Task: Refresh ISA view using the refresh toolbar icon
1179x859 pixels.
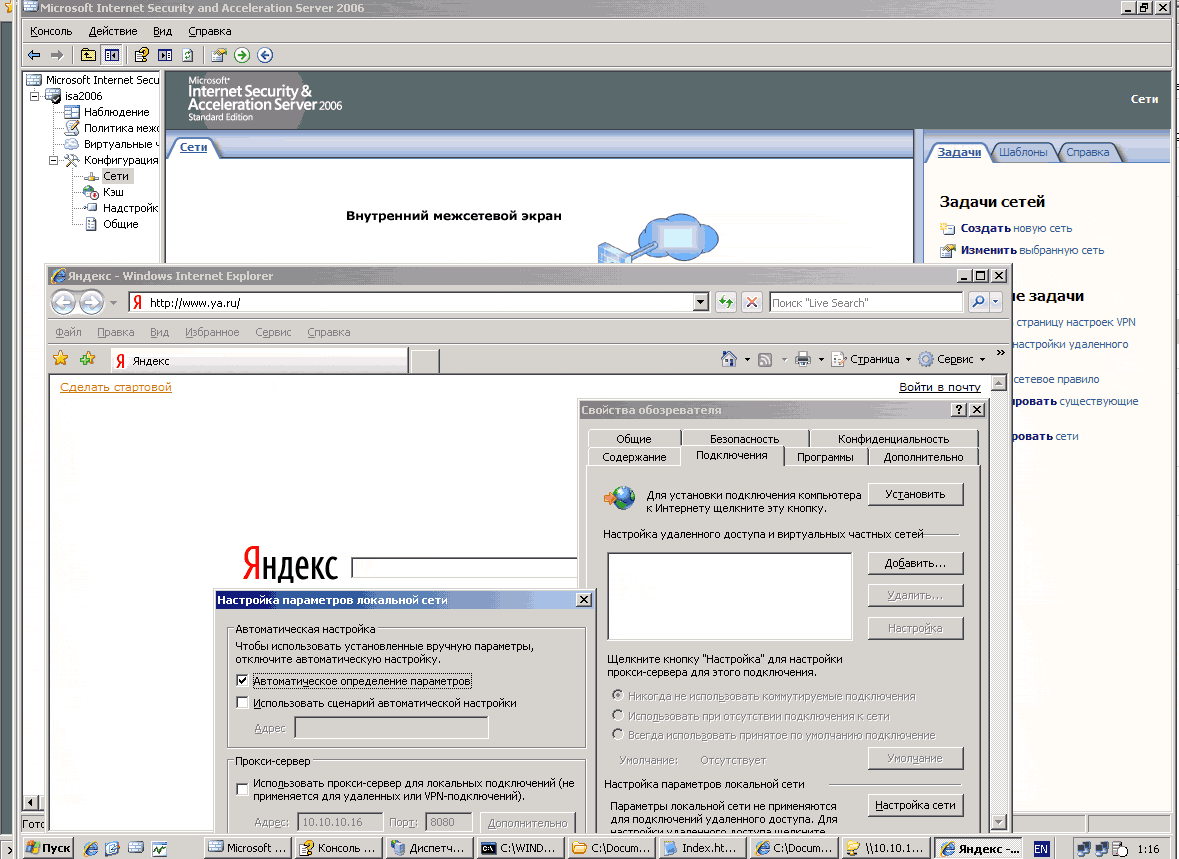Action: coord(187,55)
